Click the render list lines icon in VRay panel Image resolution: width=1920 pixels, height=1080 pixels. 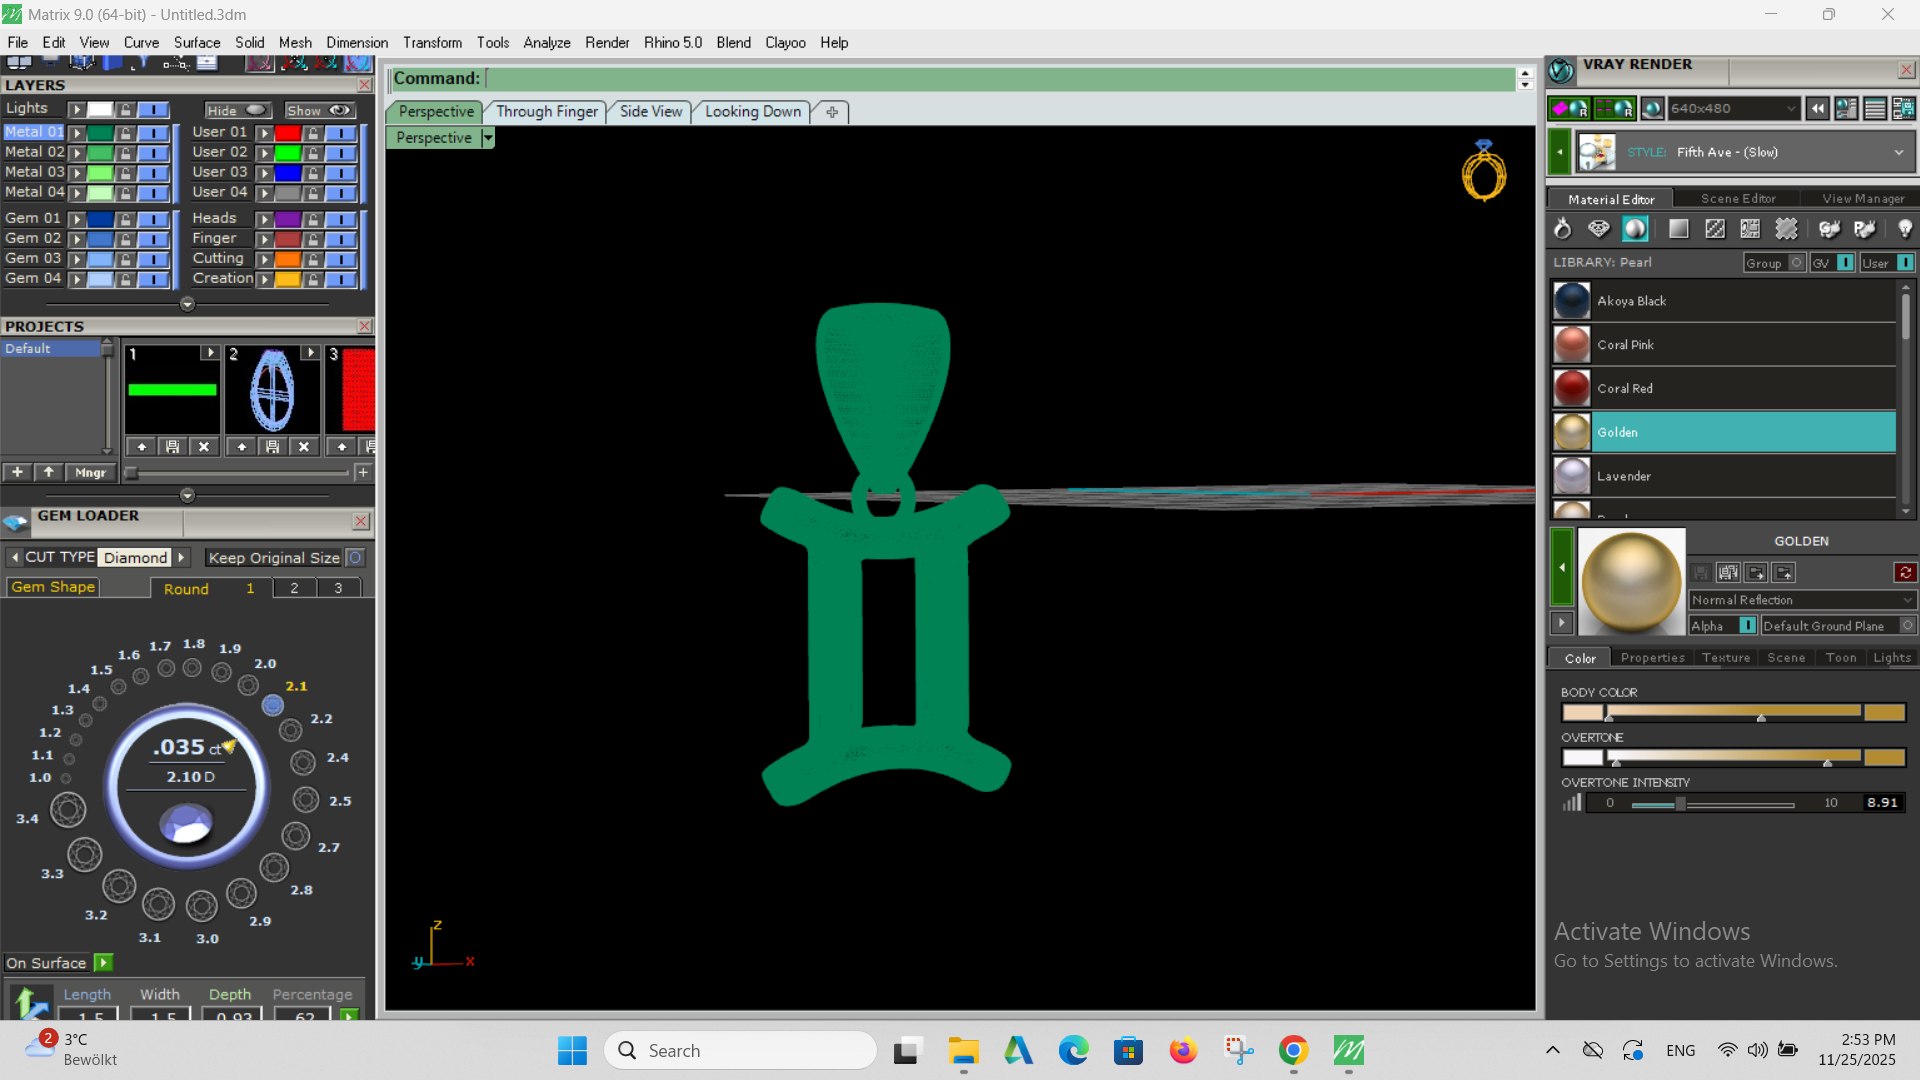click(x=1875, y=108)
